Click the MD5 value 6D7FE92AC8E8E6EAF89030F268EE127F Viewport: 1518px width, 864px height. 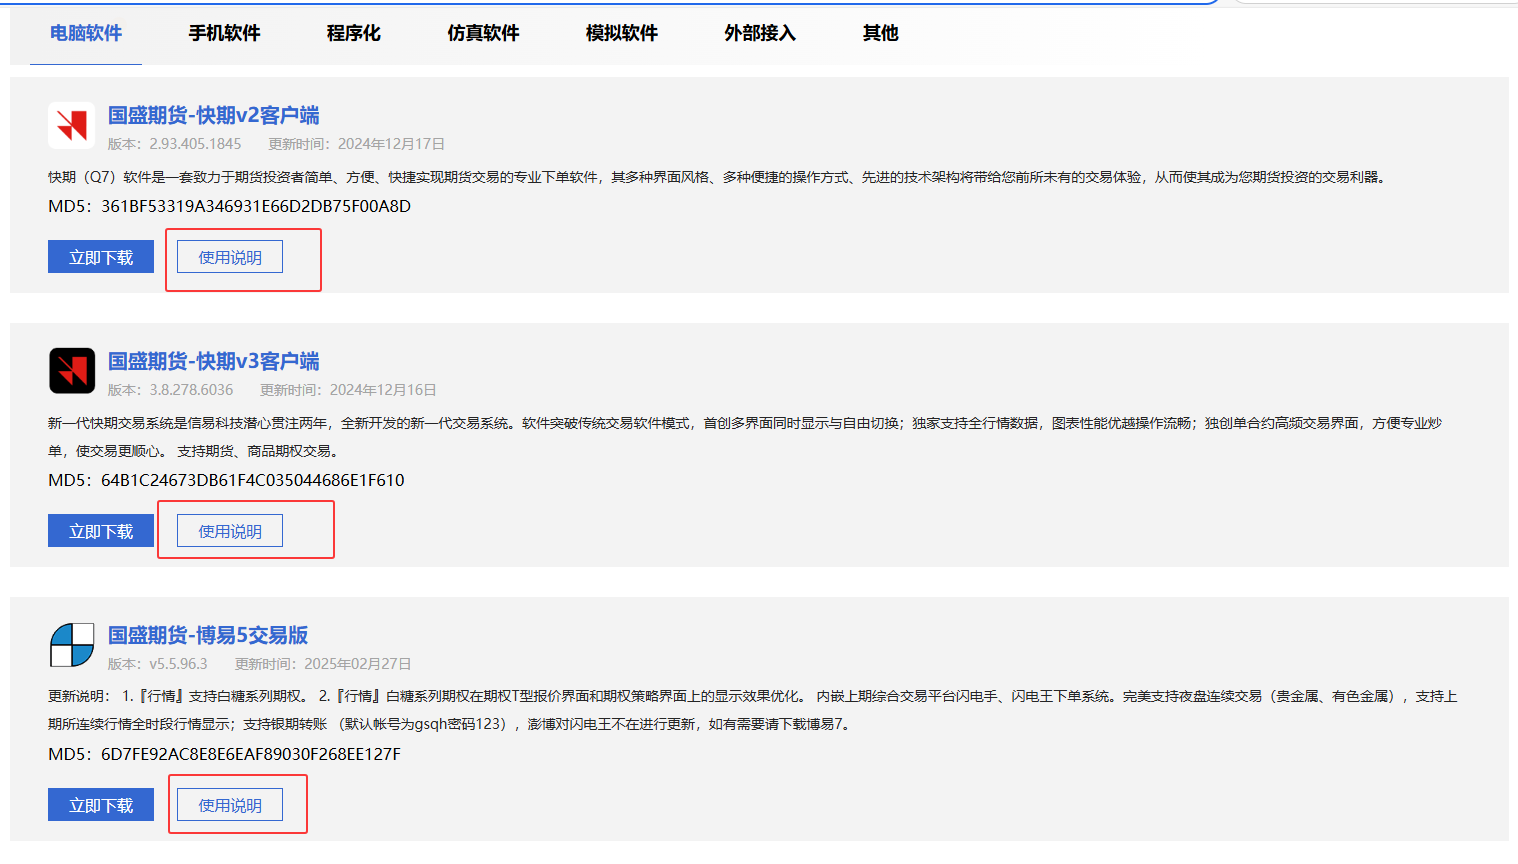pyautogui.click(x=251, y=754)
